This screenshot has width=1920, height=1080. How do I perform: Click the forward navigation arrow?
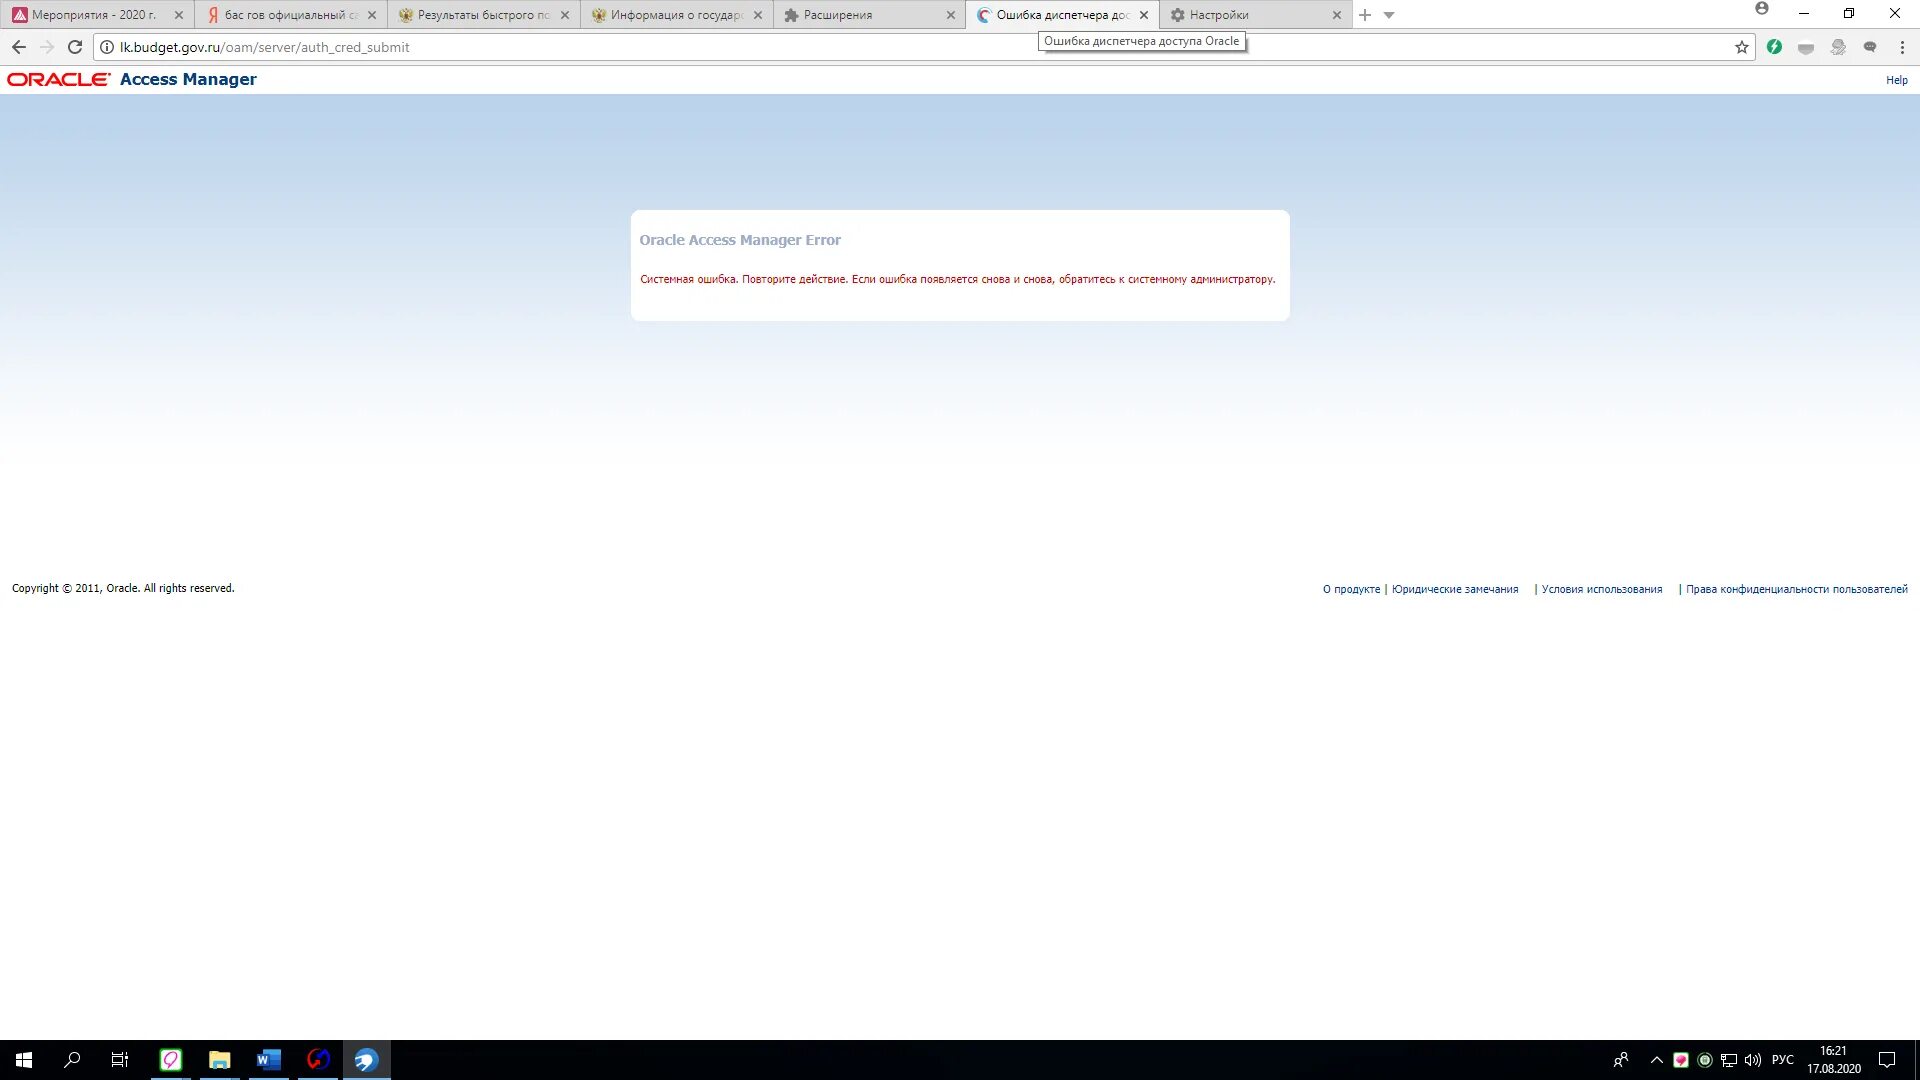[46, 46]
